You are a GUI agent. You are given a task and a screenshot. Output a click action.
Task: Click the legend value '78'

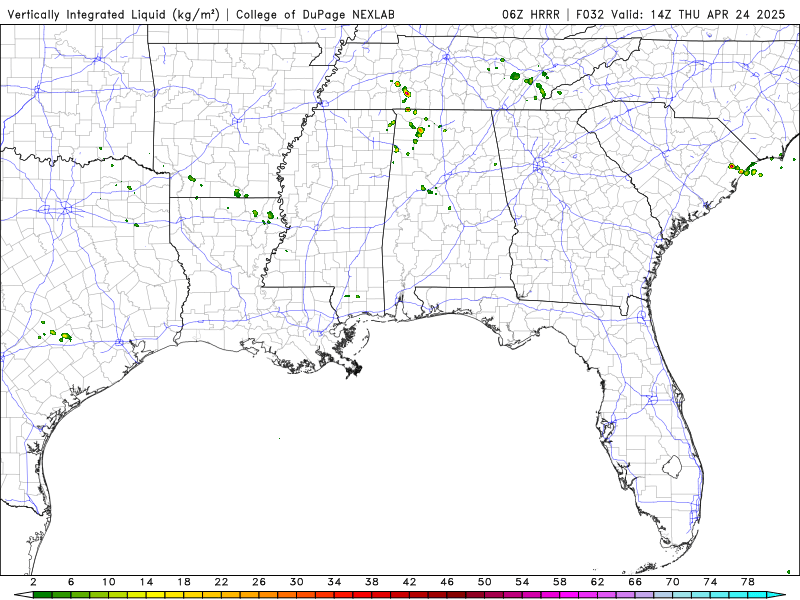pyautogui.click(x=748, y=582)
